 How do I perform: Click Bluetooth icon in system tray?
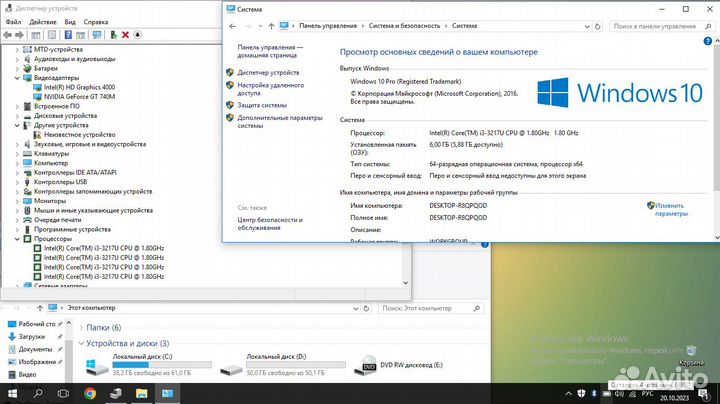(593, 394)
